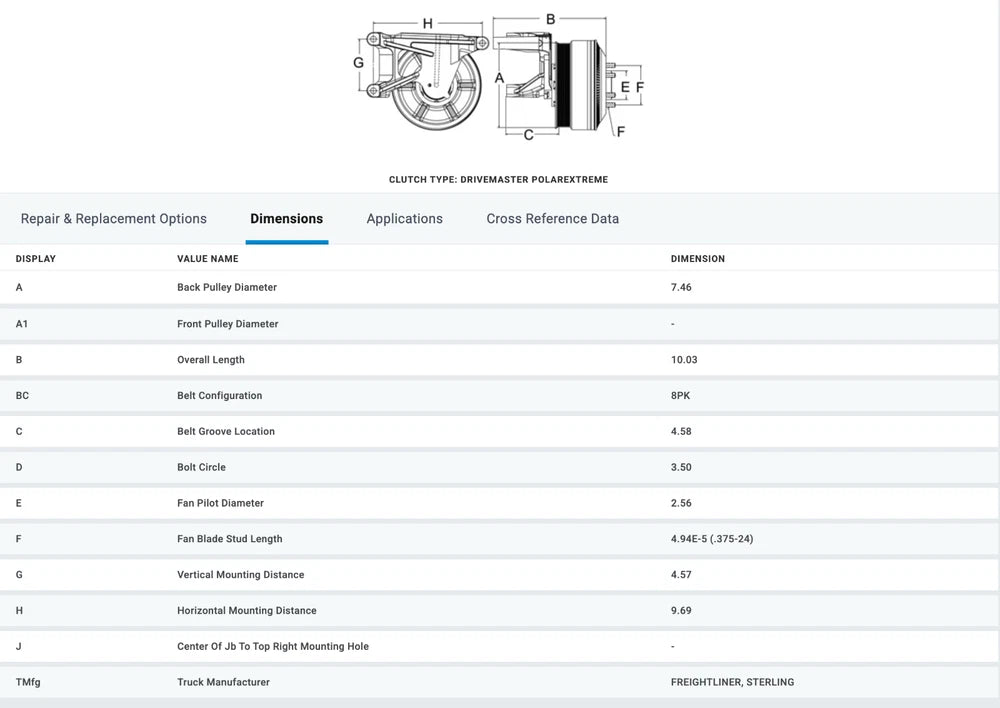
Task: Click the DIMENSION column header
Action: (x=697, y=259)
